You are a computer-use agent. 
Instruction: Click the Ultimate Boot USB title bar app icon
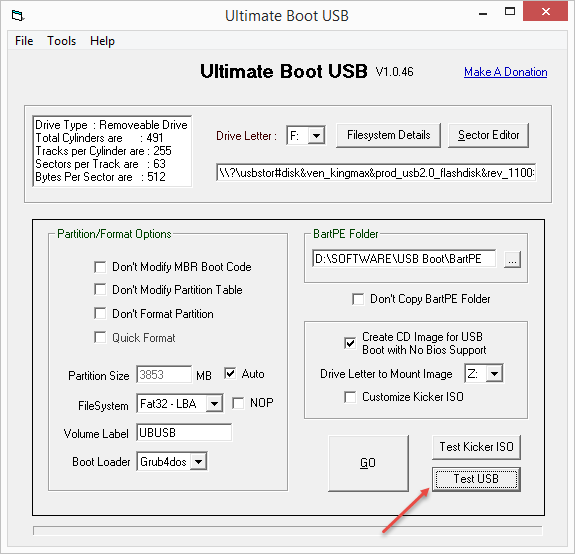(x=18, y=16)
